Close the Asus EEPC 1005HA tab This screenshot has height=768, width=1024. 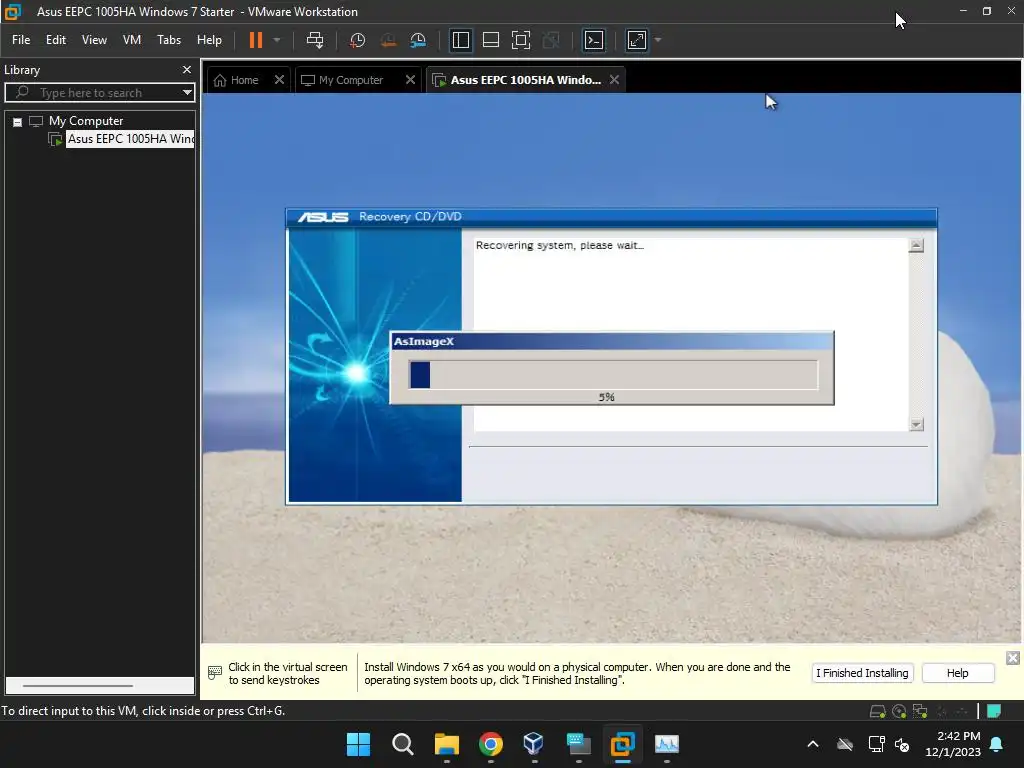pos(615,80)
